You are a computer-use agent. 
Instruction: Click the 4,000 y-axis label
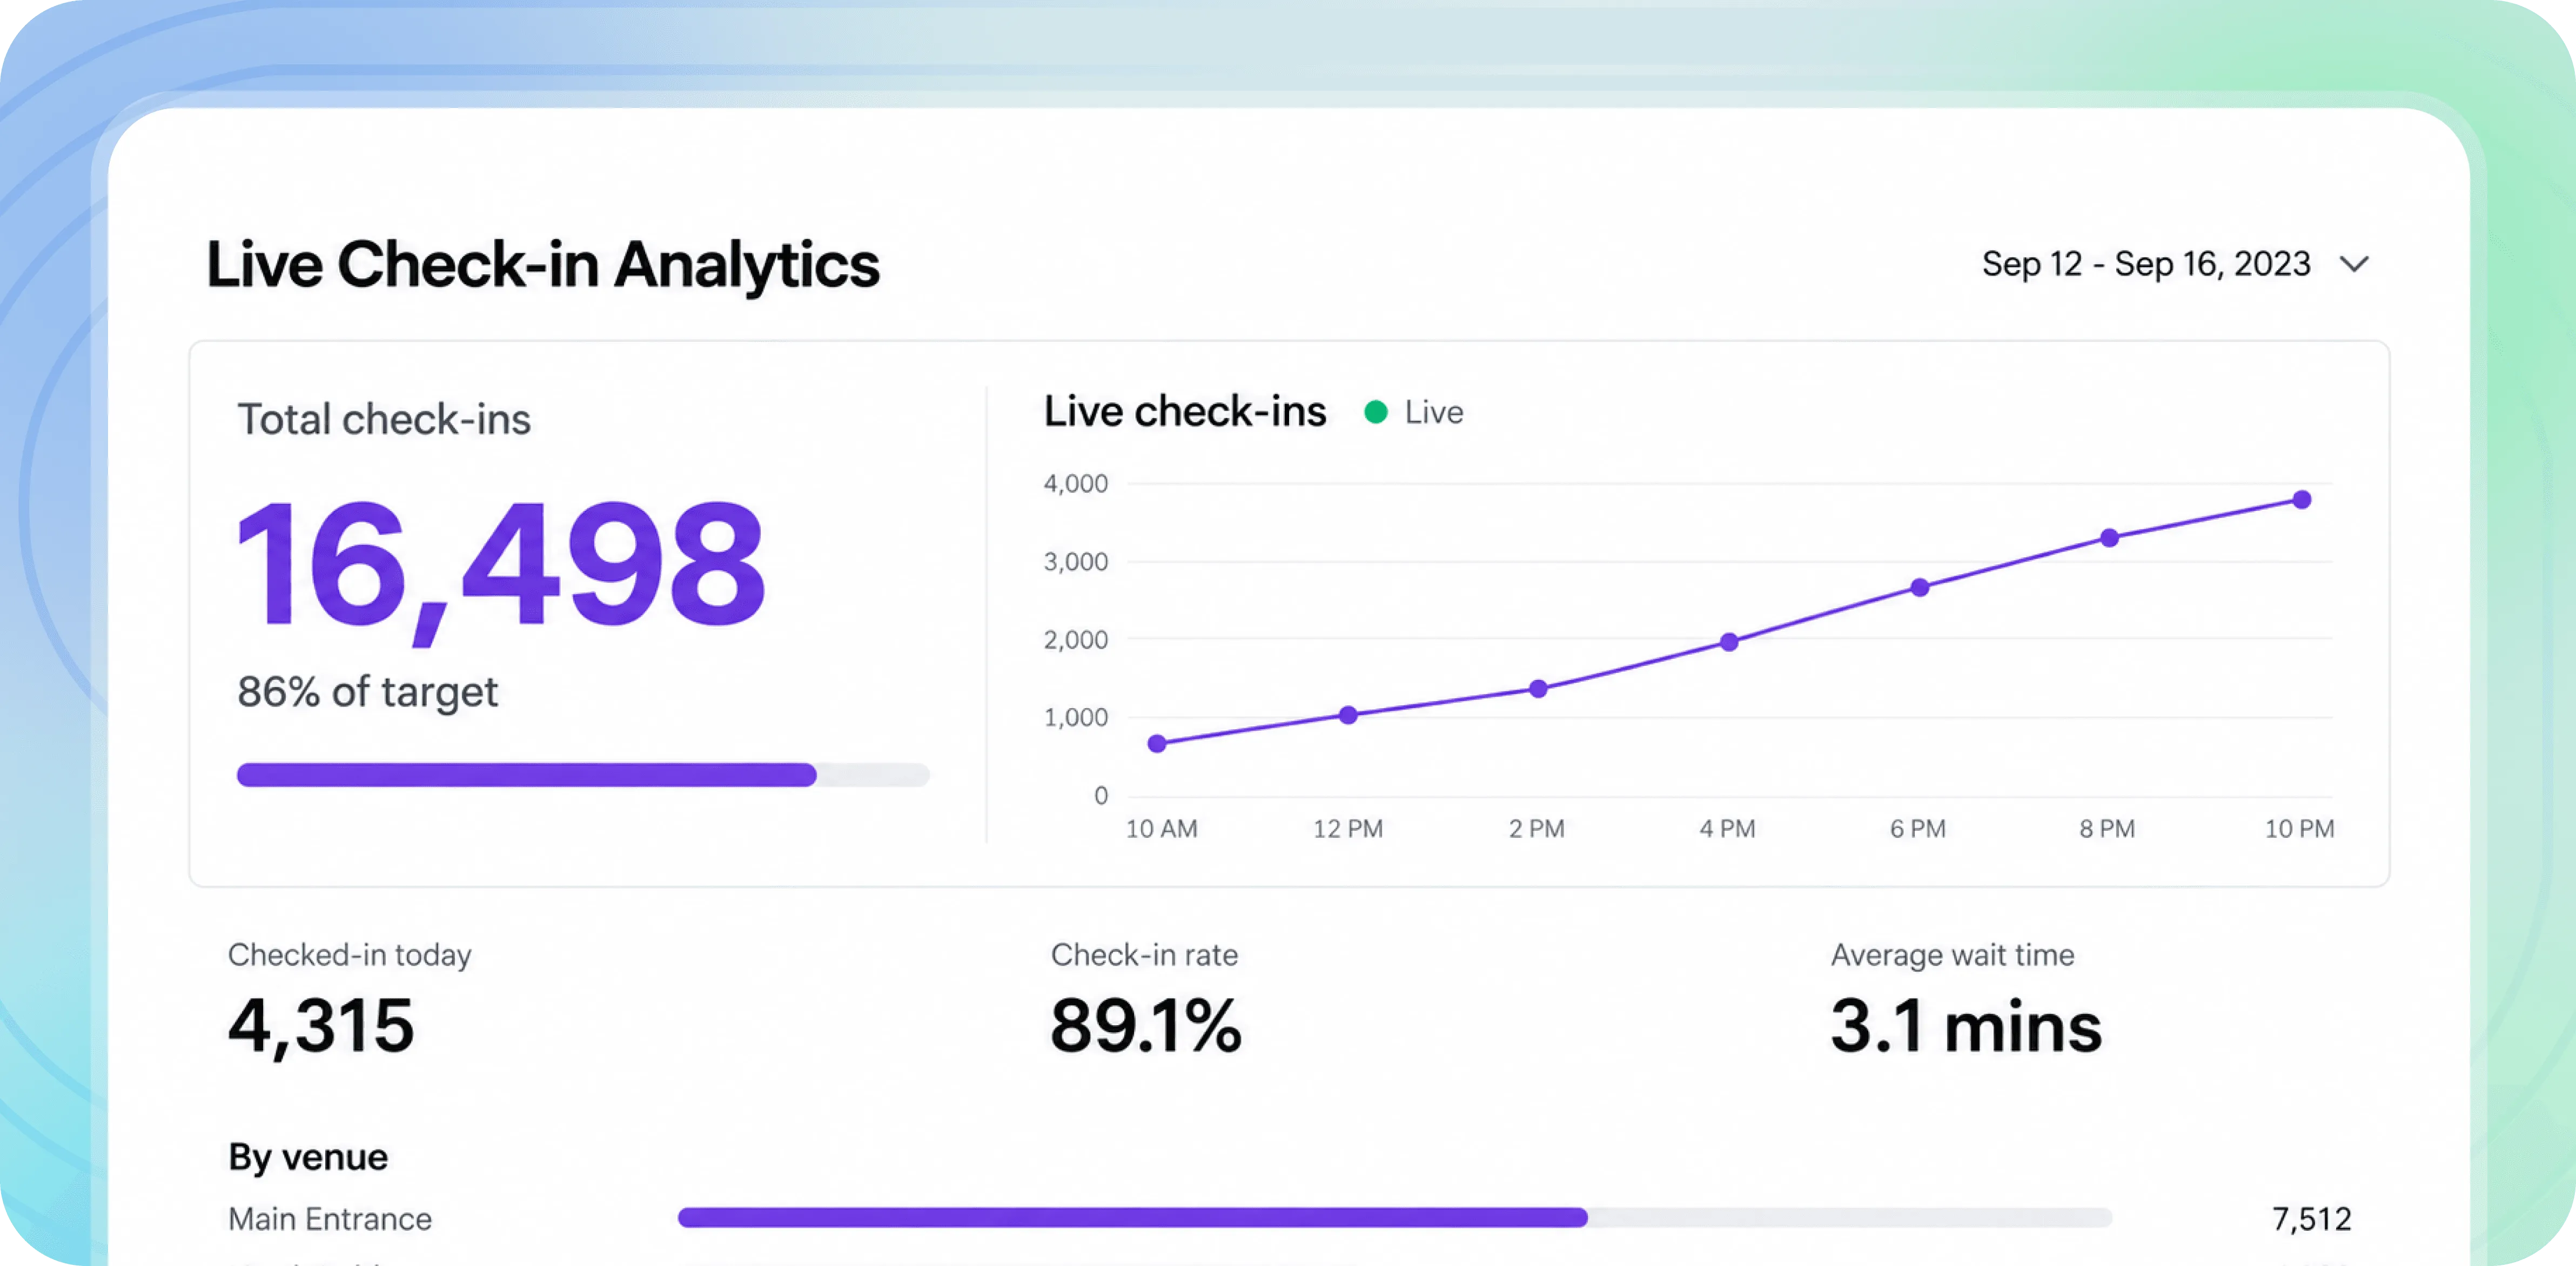1076,484
